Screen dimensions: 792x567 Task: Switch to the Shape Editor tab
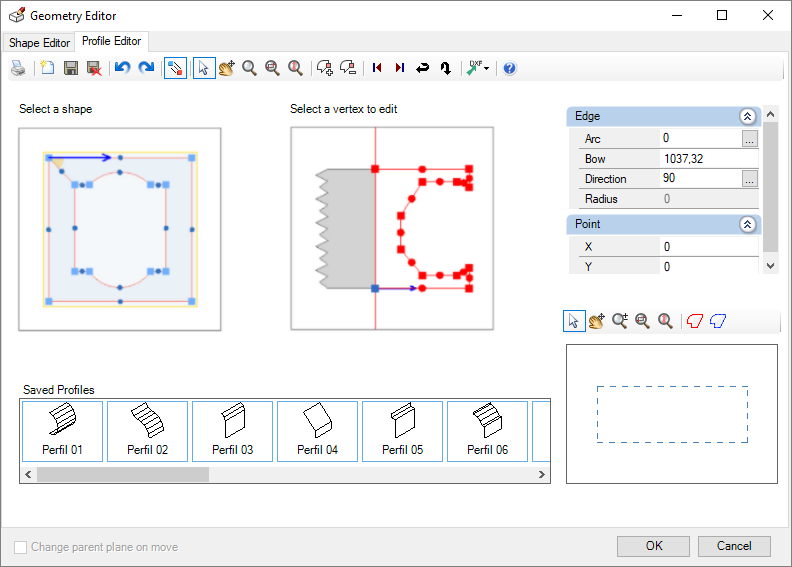tap(40, 43)
